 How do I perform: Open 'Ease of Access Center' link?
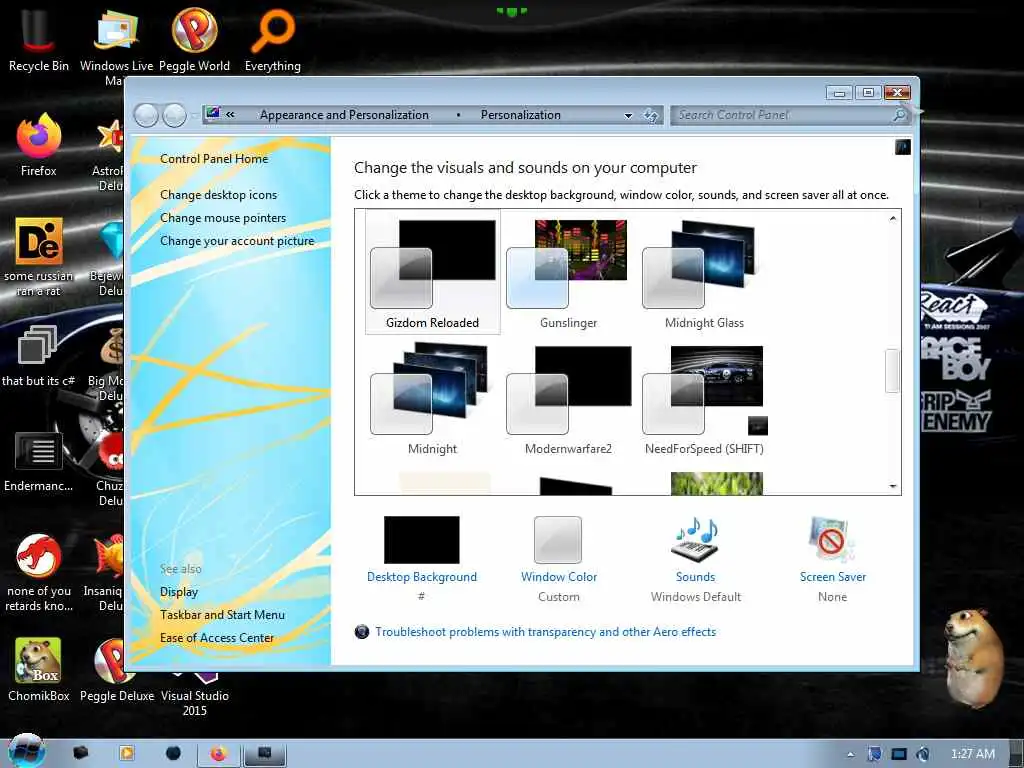coord(217,637)
